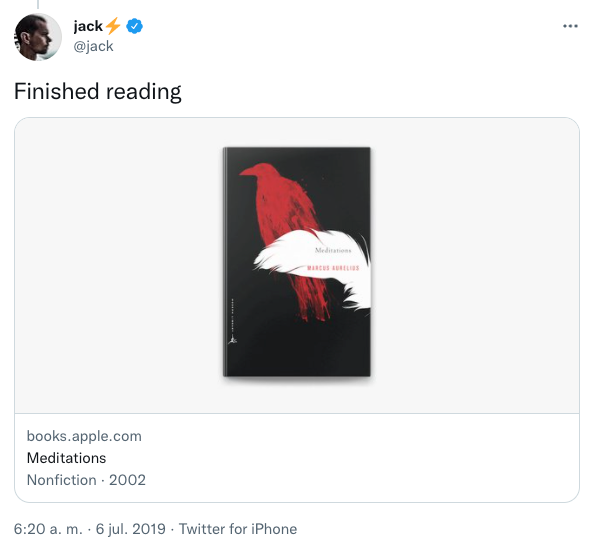The height and width of the screenshot is (545, 596).
Task: Click the Meditations card title
Action: tap(66, 458)
